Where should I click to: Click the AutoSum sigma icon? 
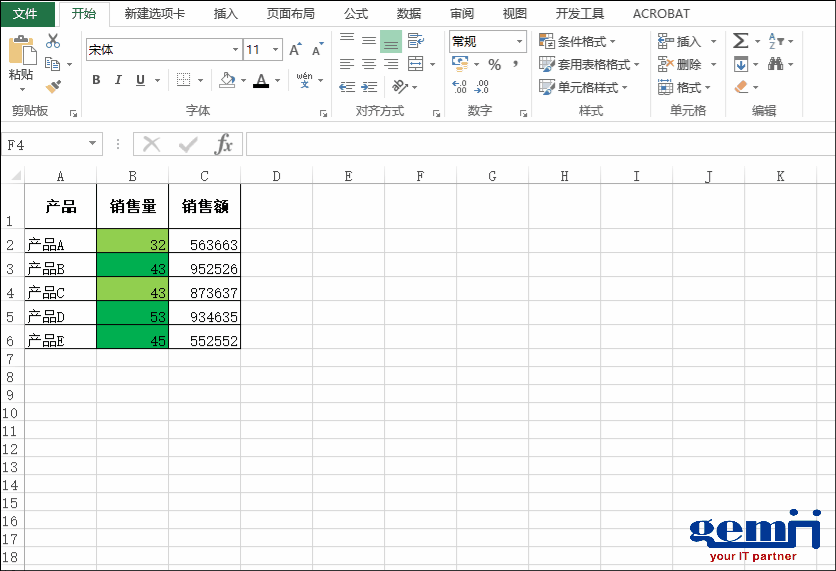click(740, 41)
